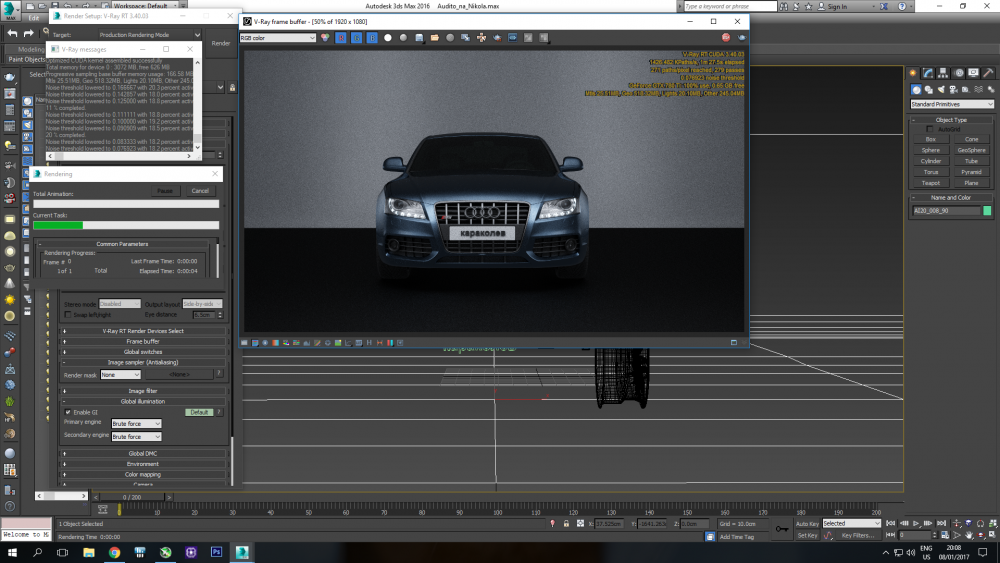Click Cancel in the Rendering dialog
The image size is (1000, 563).
click(200, 191)
